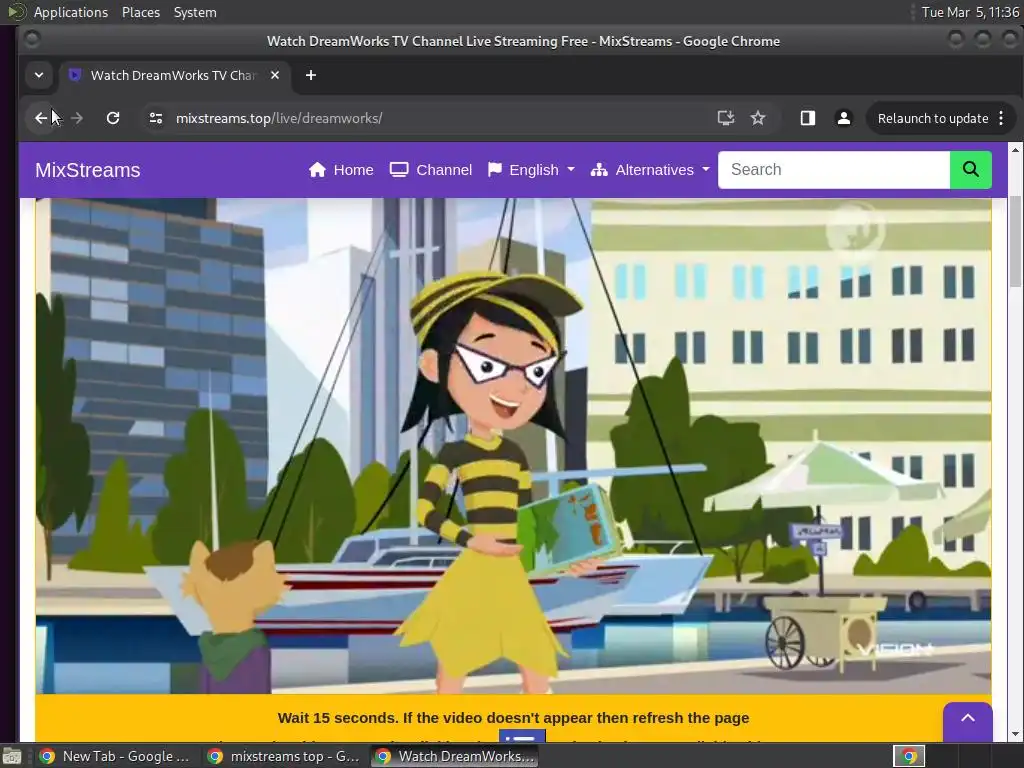
Task: Click the date and time clock
Action: coord(970,12)
